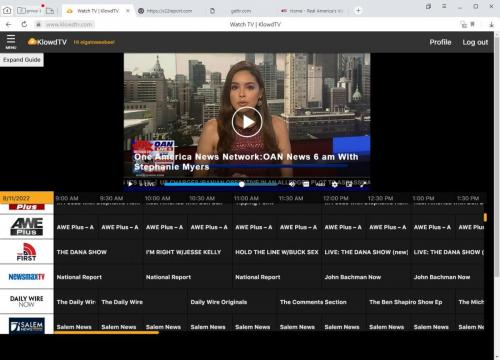The height and width of the screenshot is (360, 500).
Task: Expand the program guide
Action: pos(22,60)
